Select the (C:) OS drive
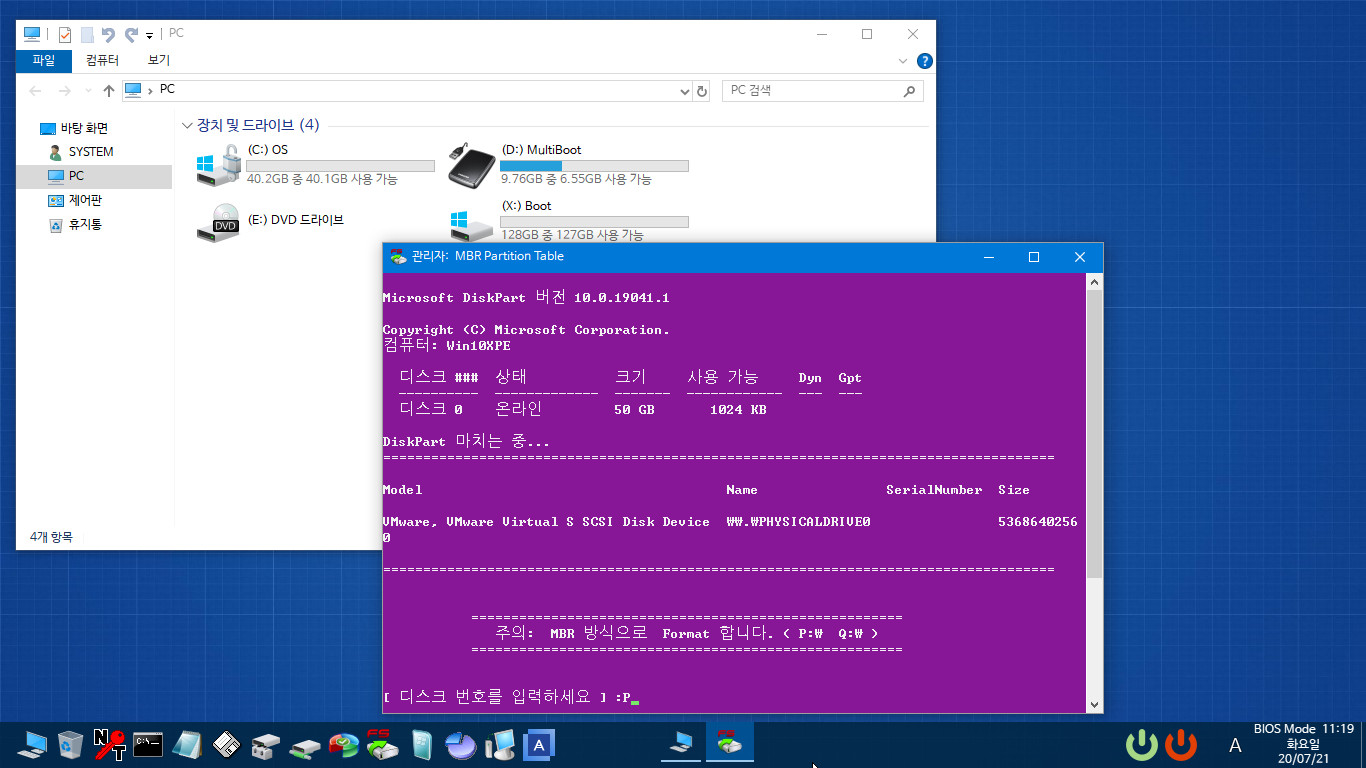The image size is (1366, 768). tap(316, 165)
